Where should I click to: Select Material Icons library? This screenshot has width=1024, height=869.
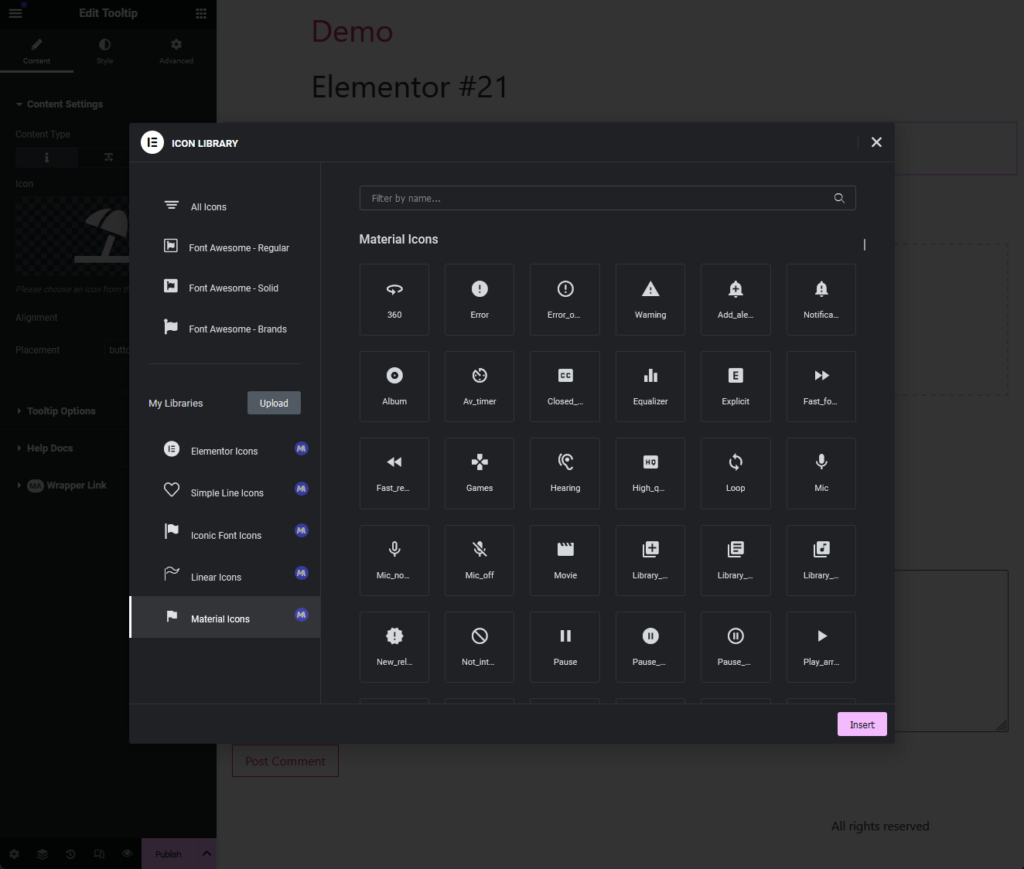pyautogui.click(x=225, y=618)
